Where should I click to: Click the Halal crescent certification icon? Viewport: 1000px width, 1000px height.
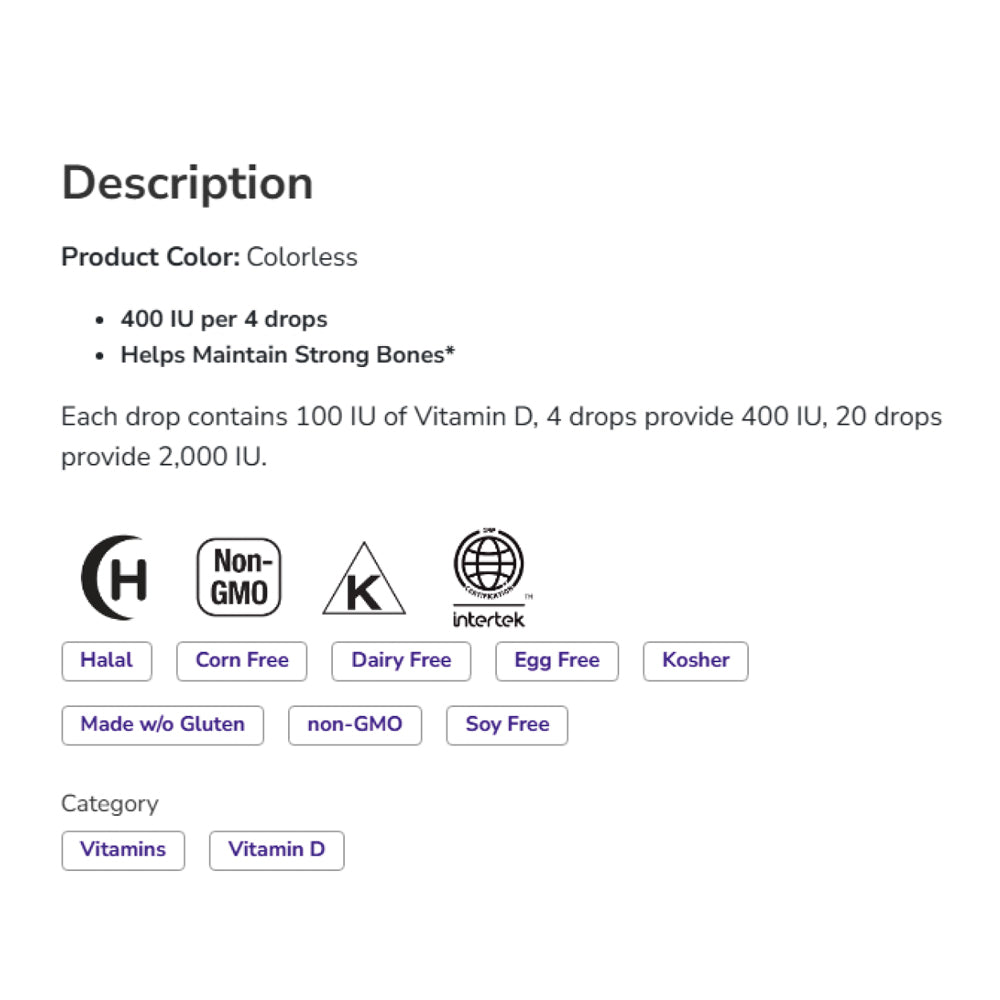point(114,577)
